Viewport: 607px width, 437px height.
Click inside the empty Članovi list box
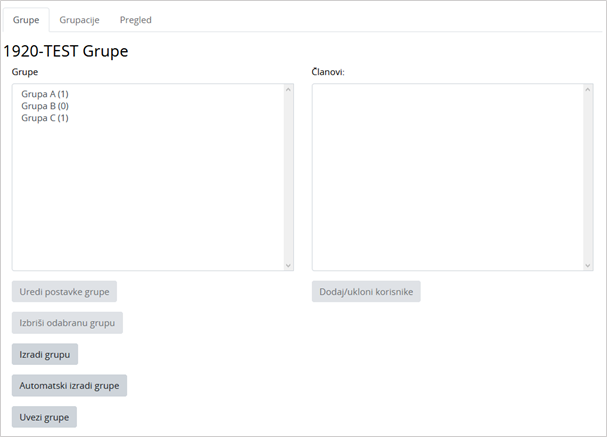pos(447,177)
